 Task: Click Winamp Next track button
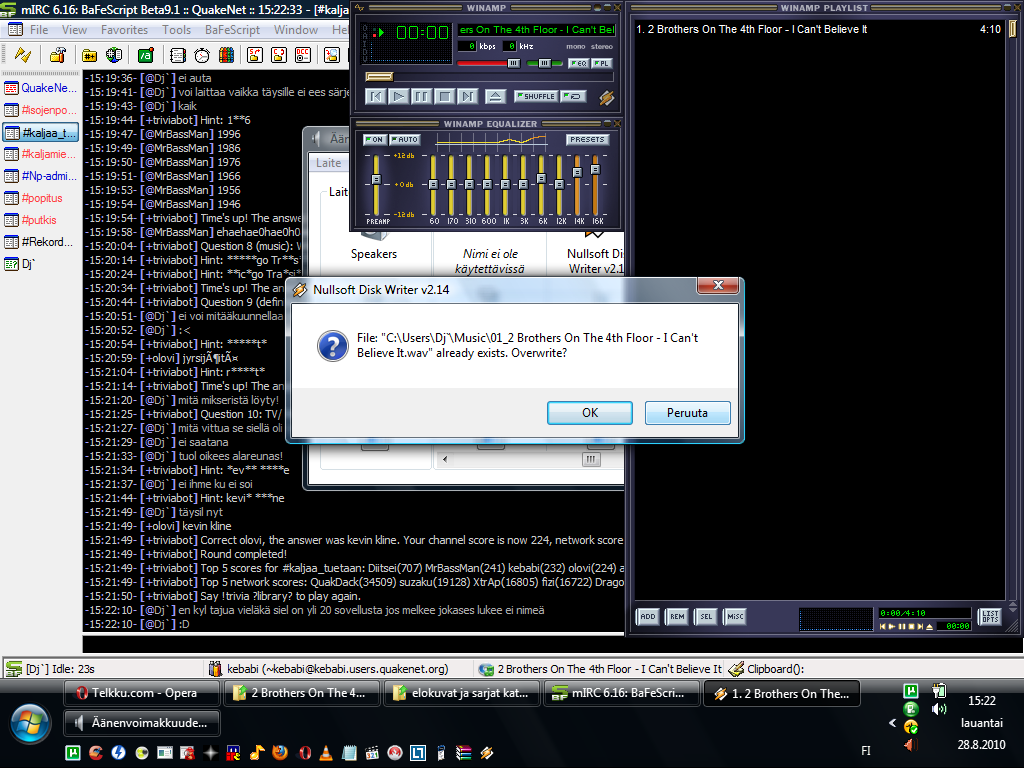pos(468,97)
